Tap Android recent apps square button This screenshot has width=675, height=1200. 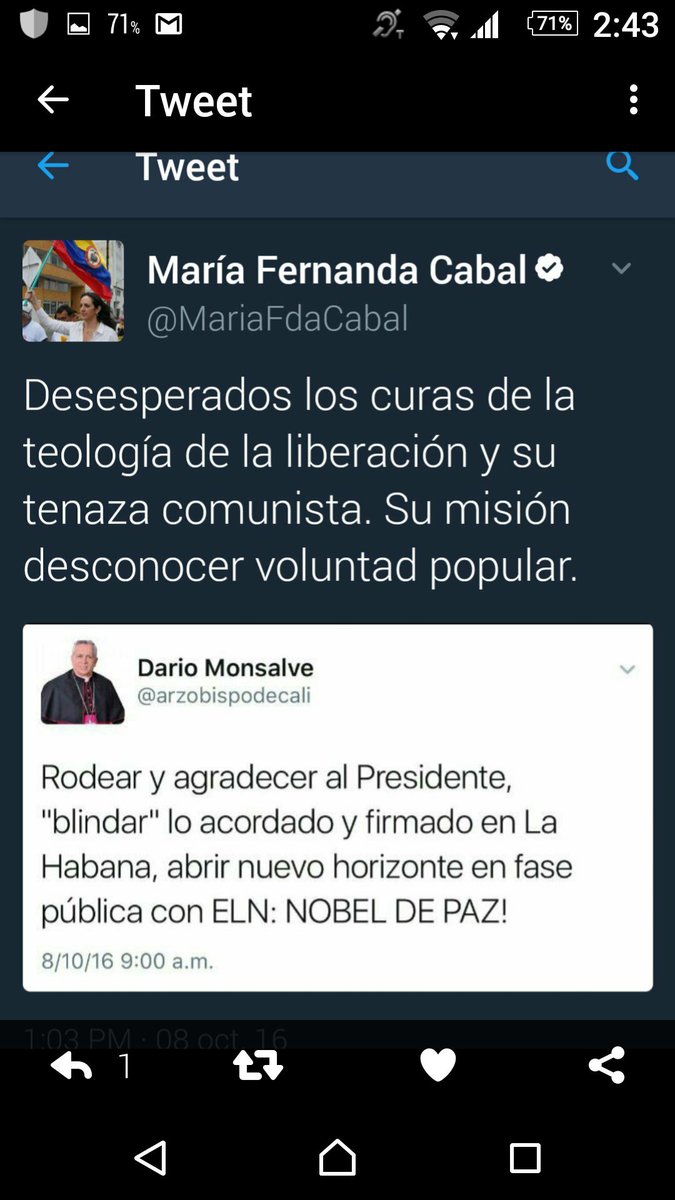coord(525,1158)
